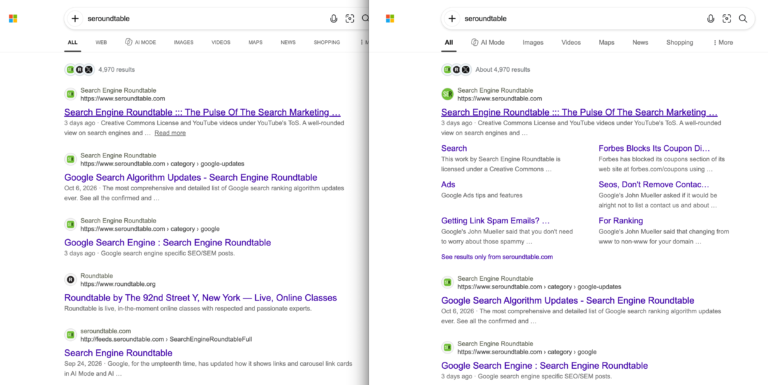768x385 pixels.
Task: Switch to the WEB tab in the left pane
Action: [101, 43]
